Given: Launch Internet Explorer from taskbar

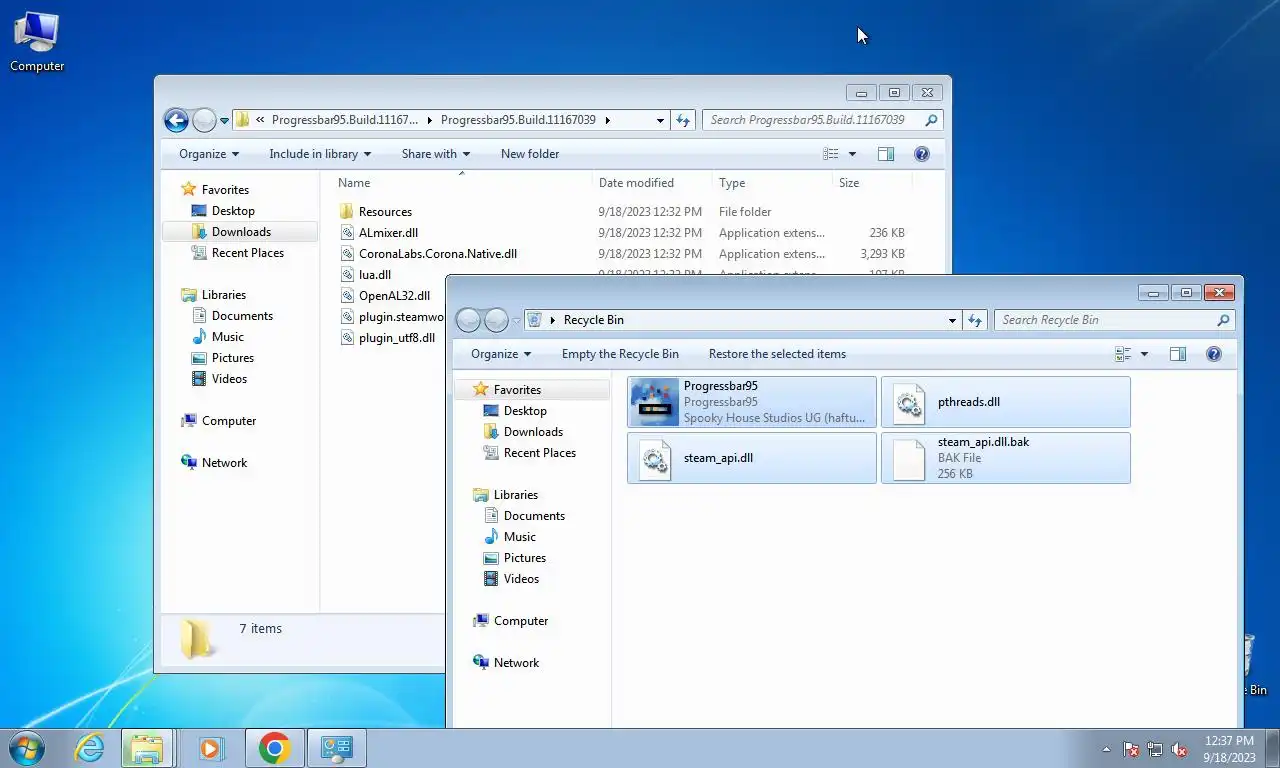Looking at the screenshot, I should point(89,748).
